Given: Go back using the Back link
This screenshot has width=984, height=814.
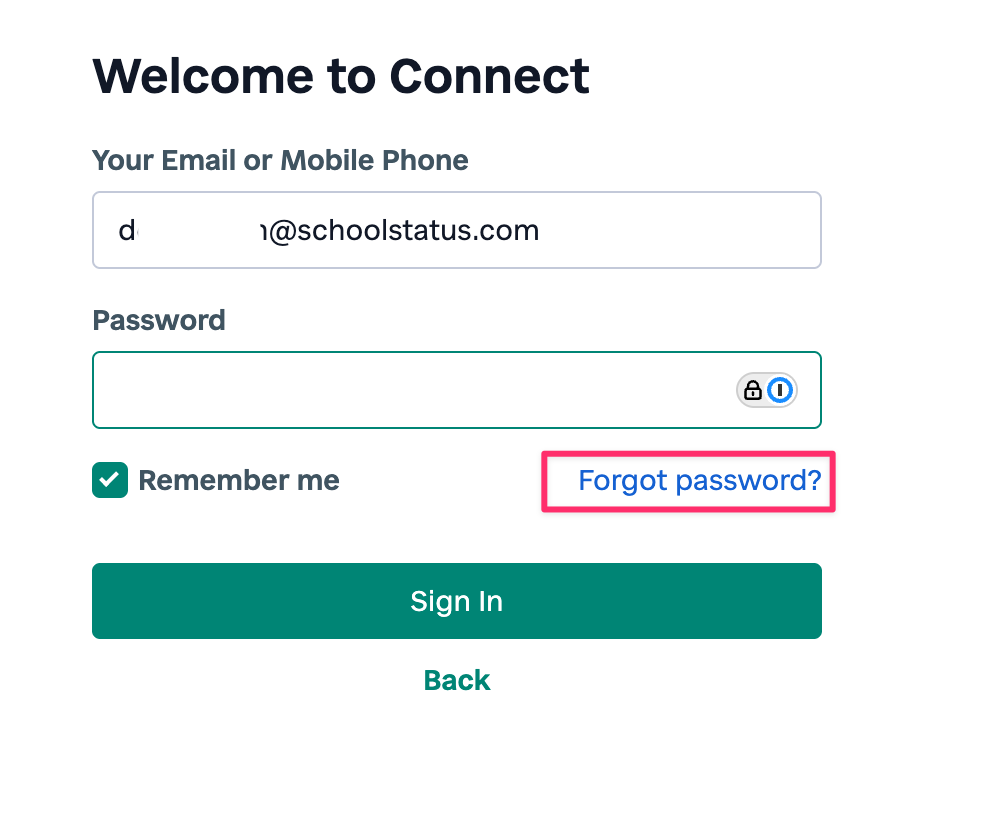Looking at the screenshot, I should pos(457,680).
